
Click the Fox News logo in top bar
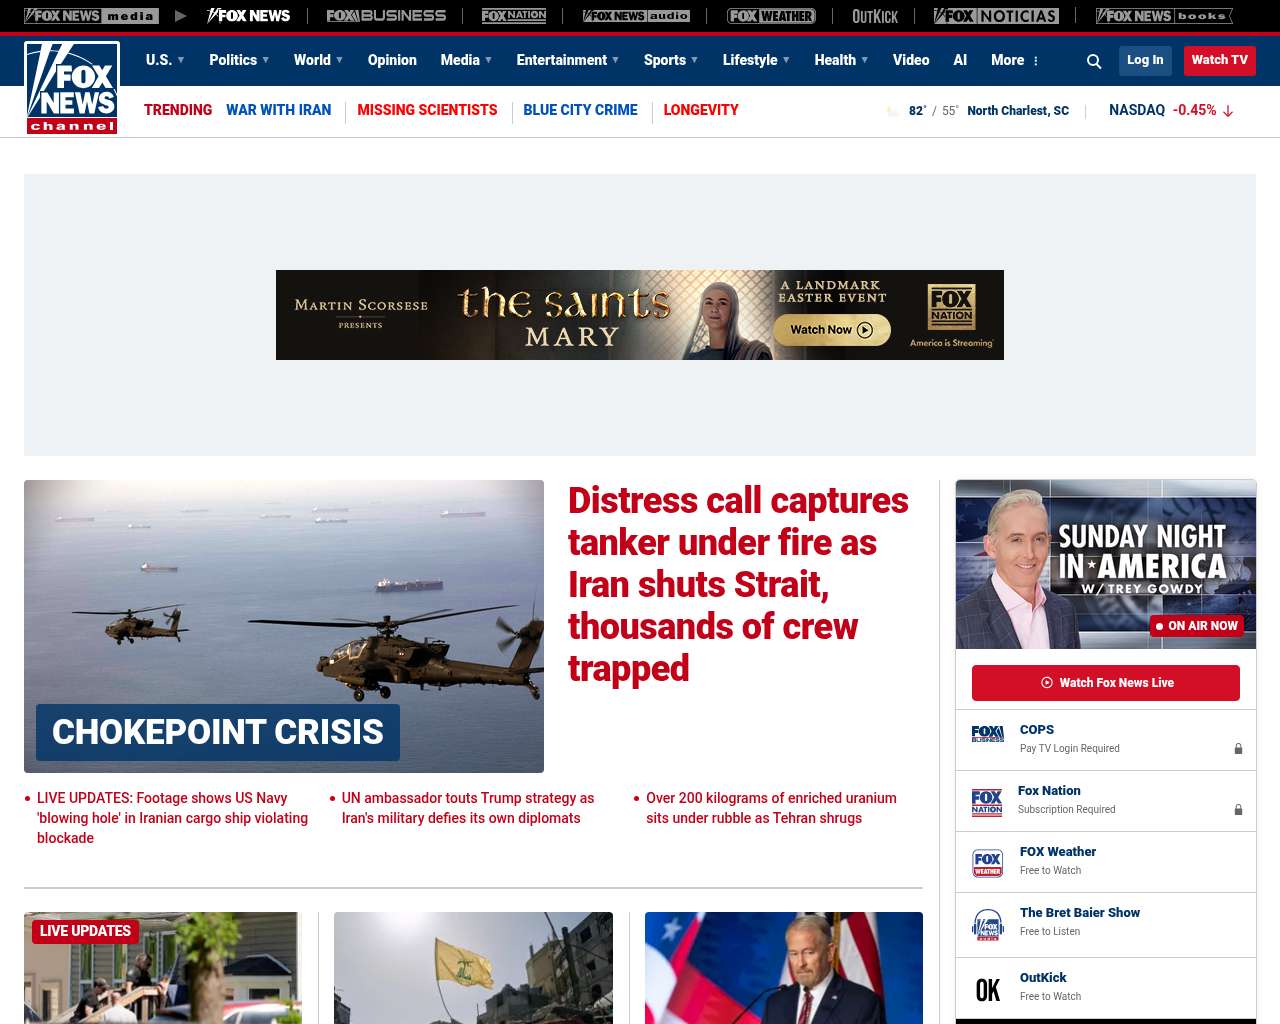pos(248,16)
